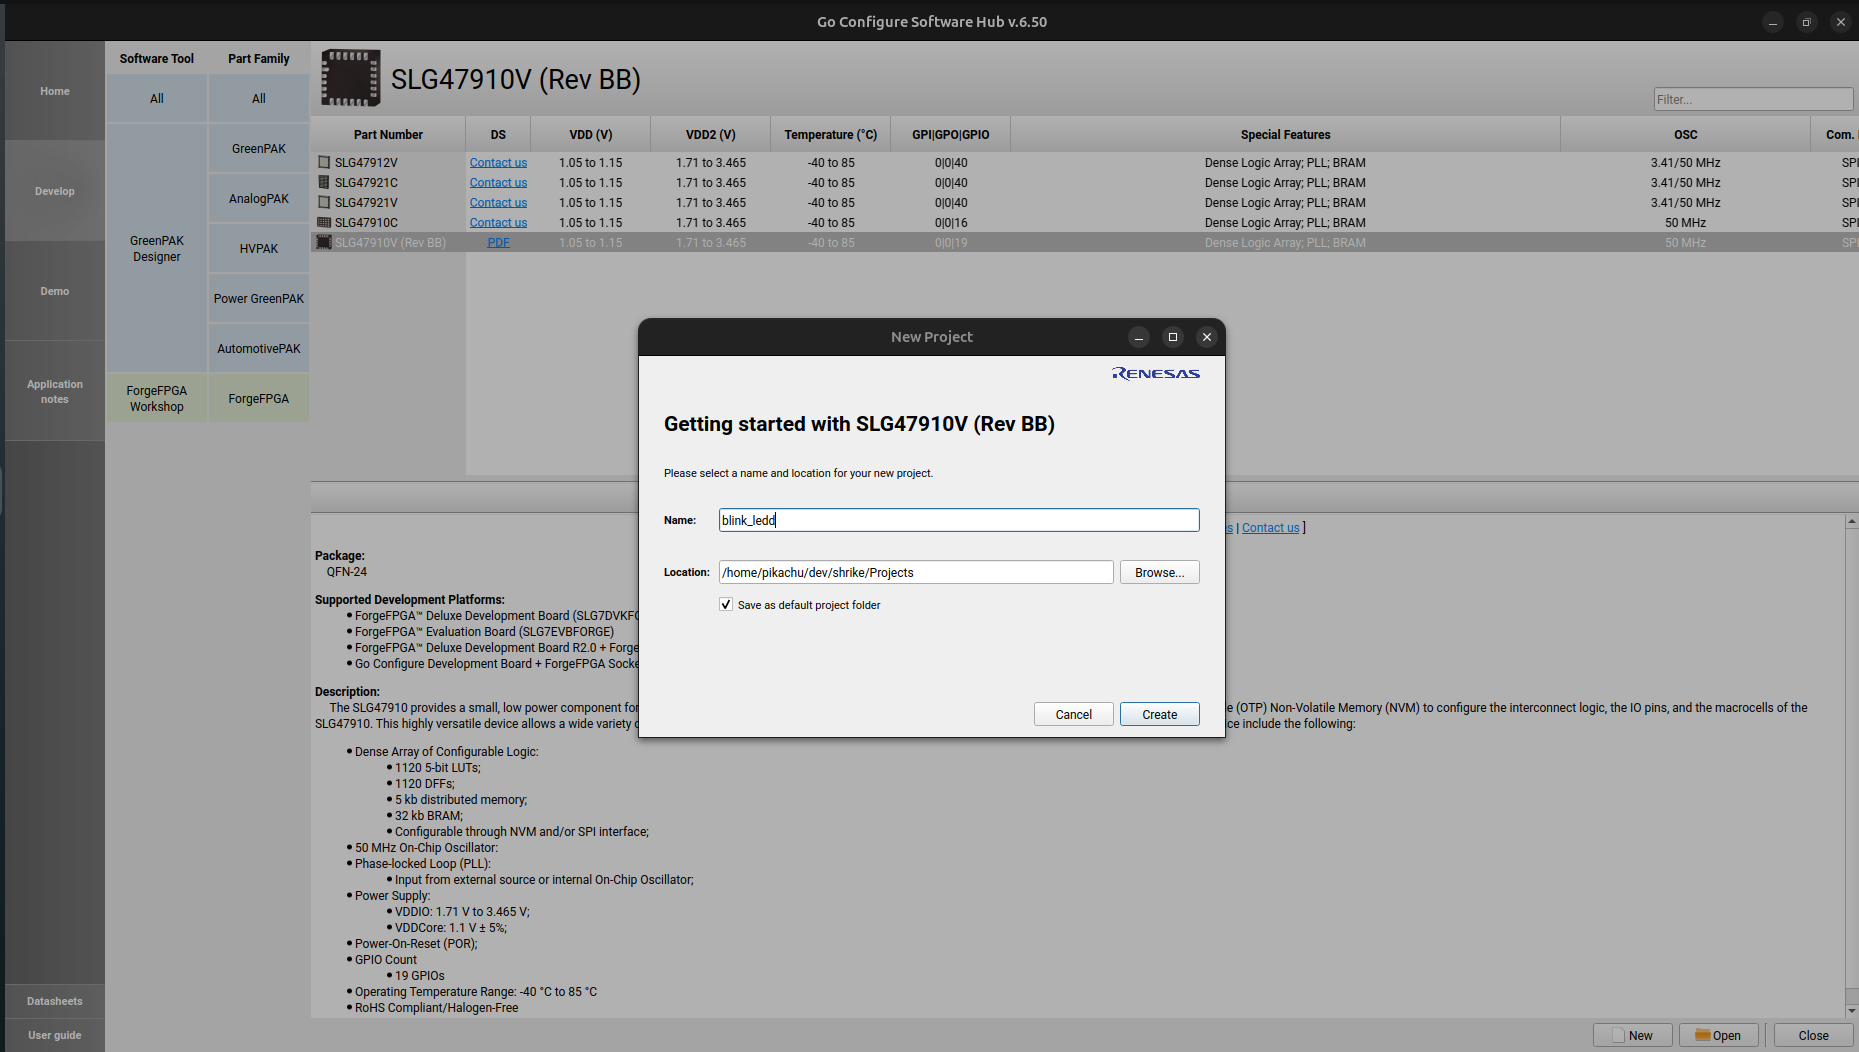This screenshot has height=1052, width=1859.
Task: Sort table by Part Number column header
Action: click(388, 134)
